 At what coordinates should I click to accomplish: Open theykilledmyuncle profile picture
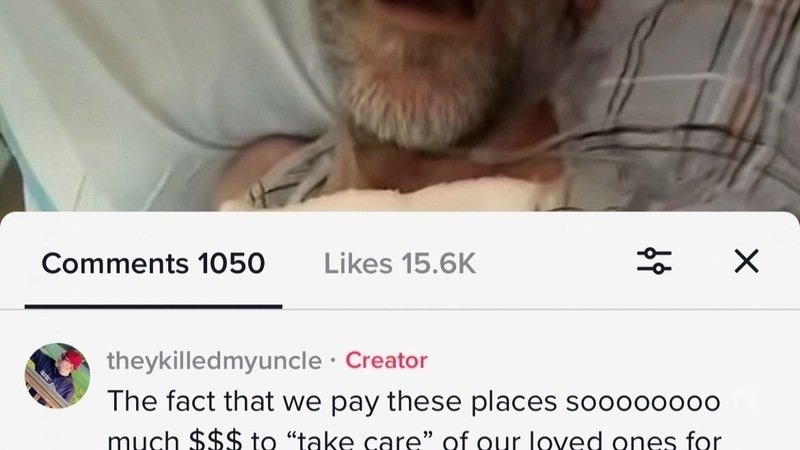point(58,376)
